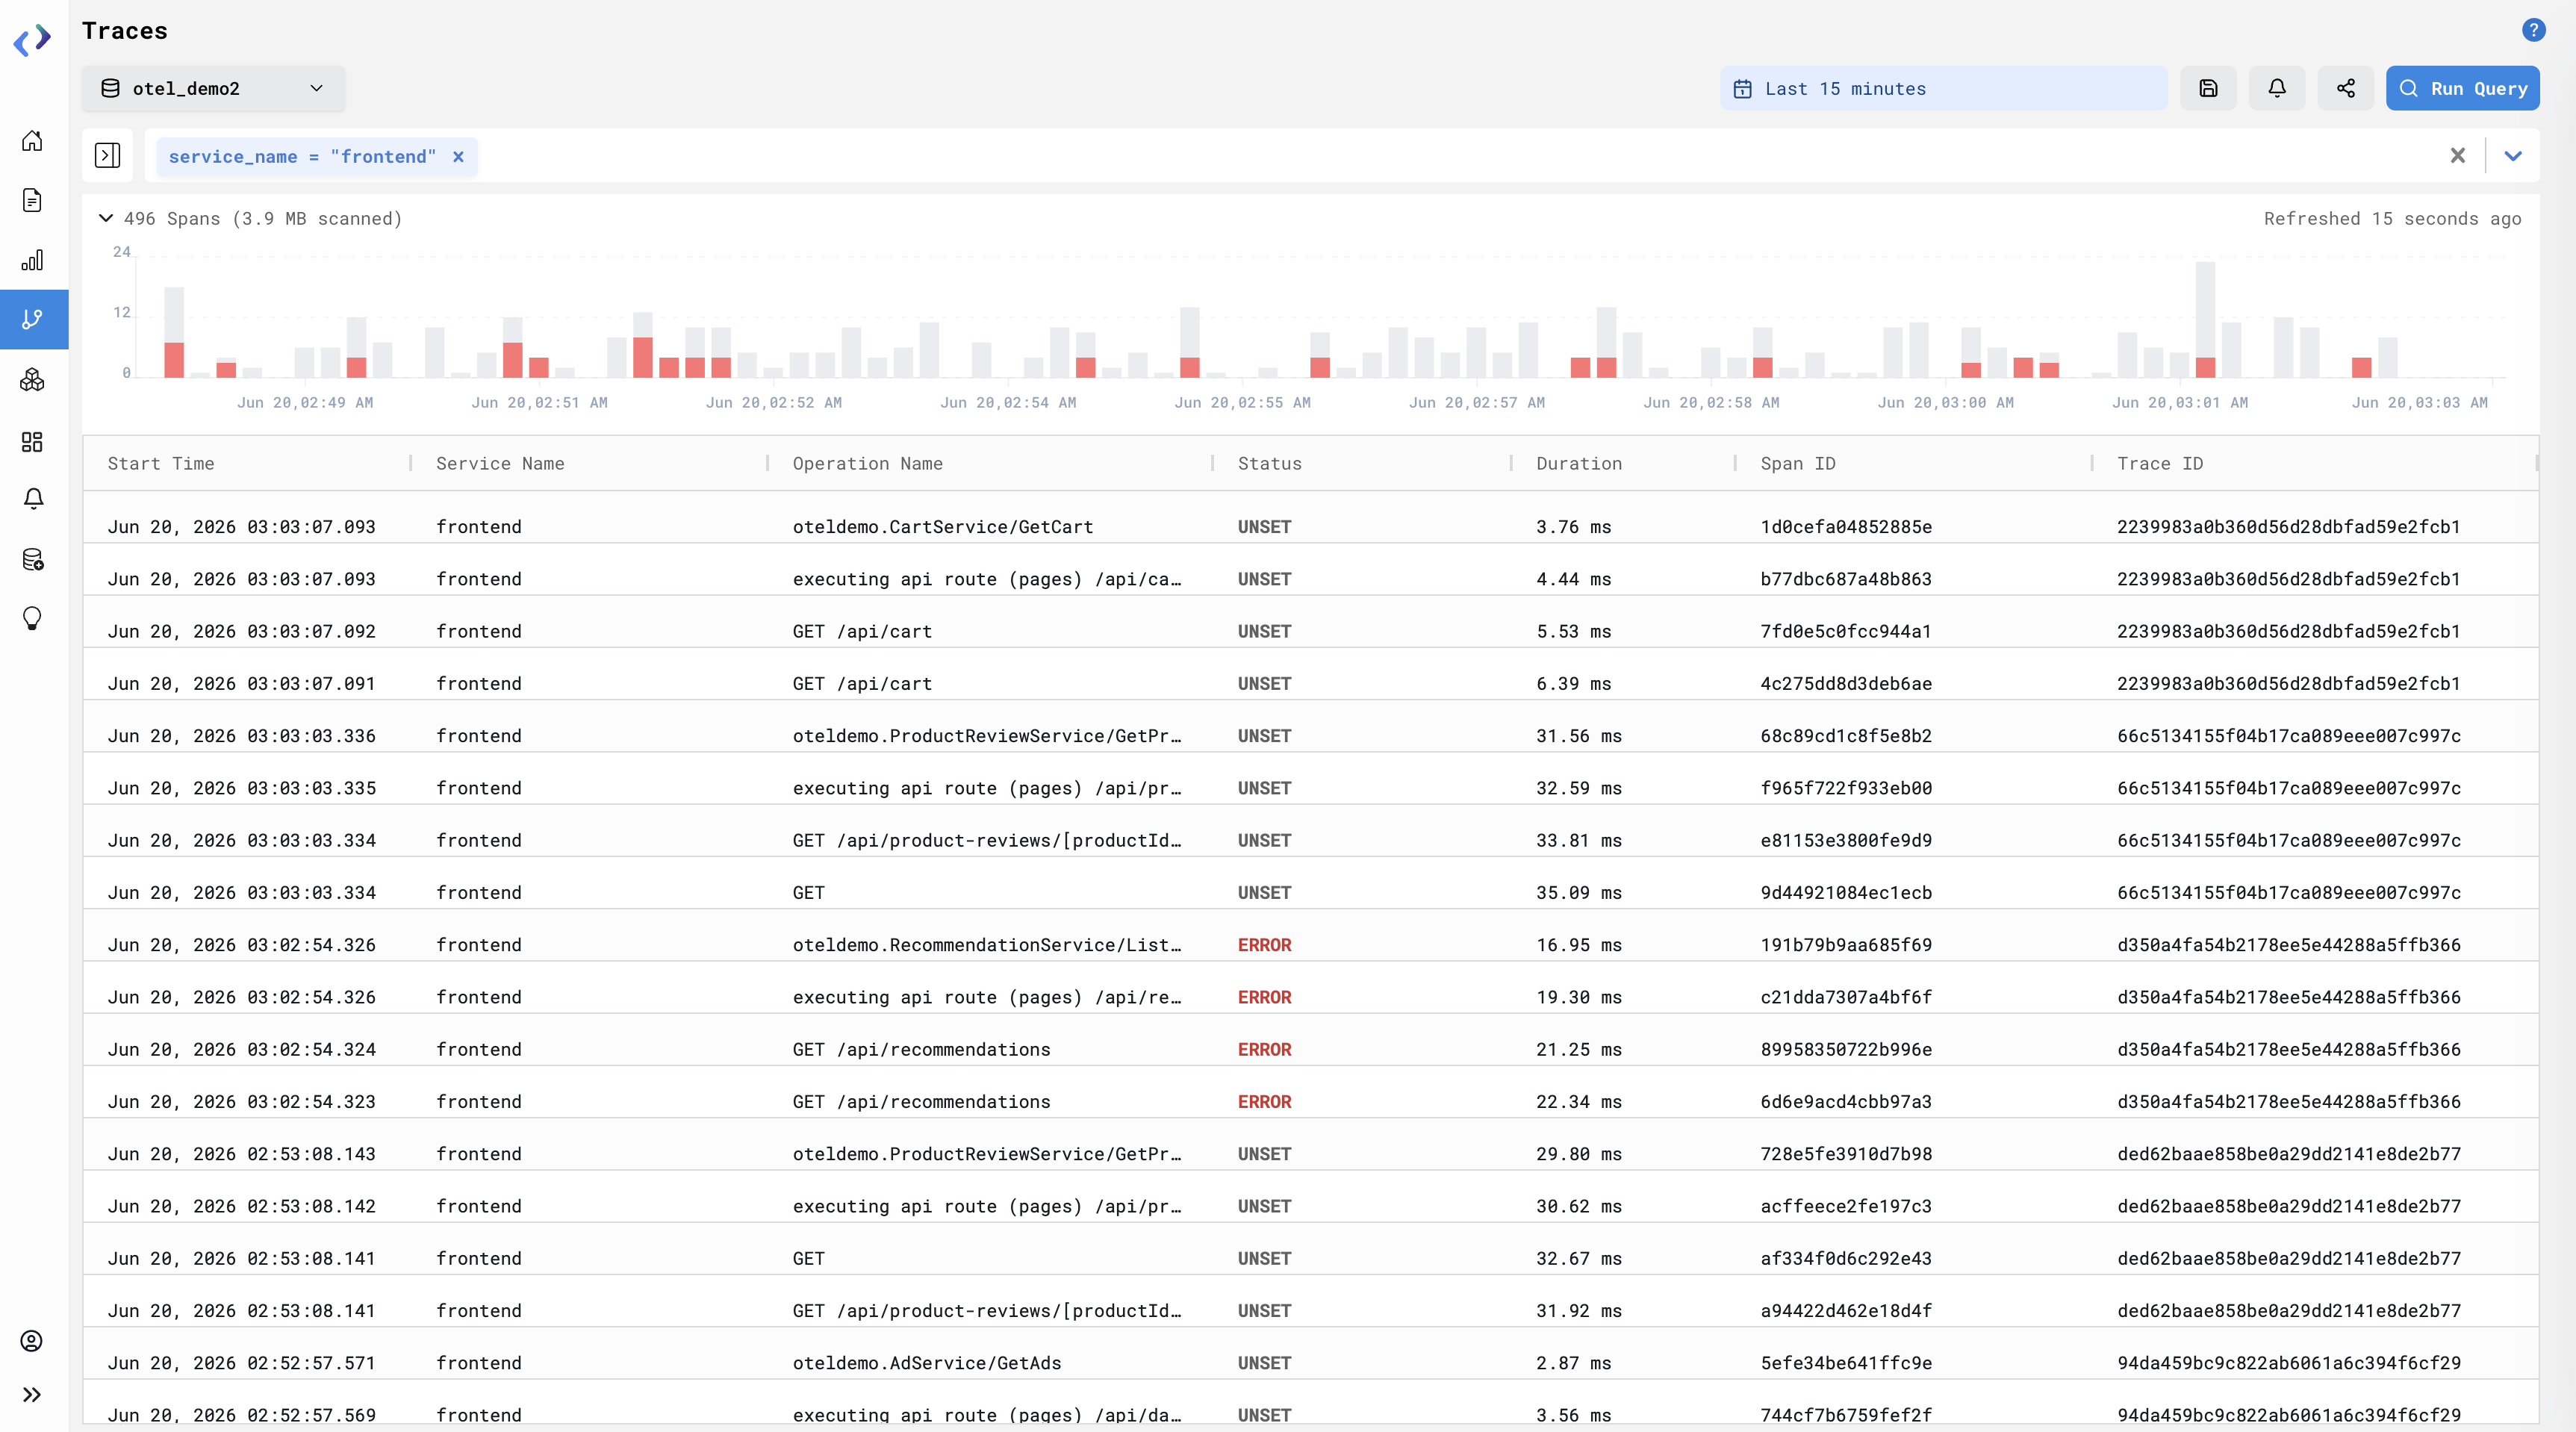Click span ID acffeece2fe197c3
This screenshot has width=2576, height=1432.
(1846, 1206)
